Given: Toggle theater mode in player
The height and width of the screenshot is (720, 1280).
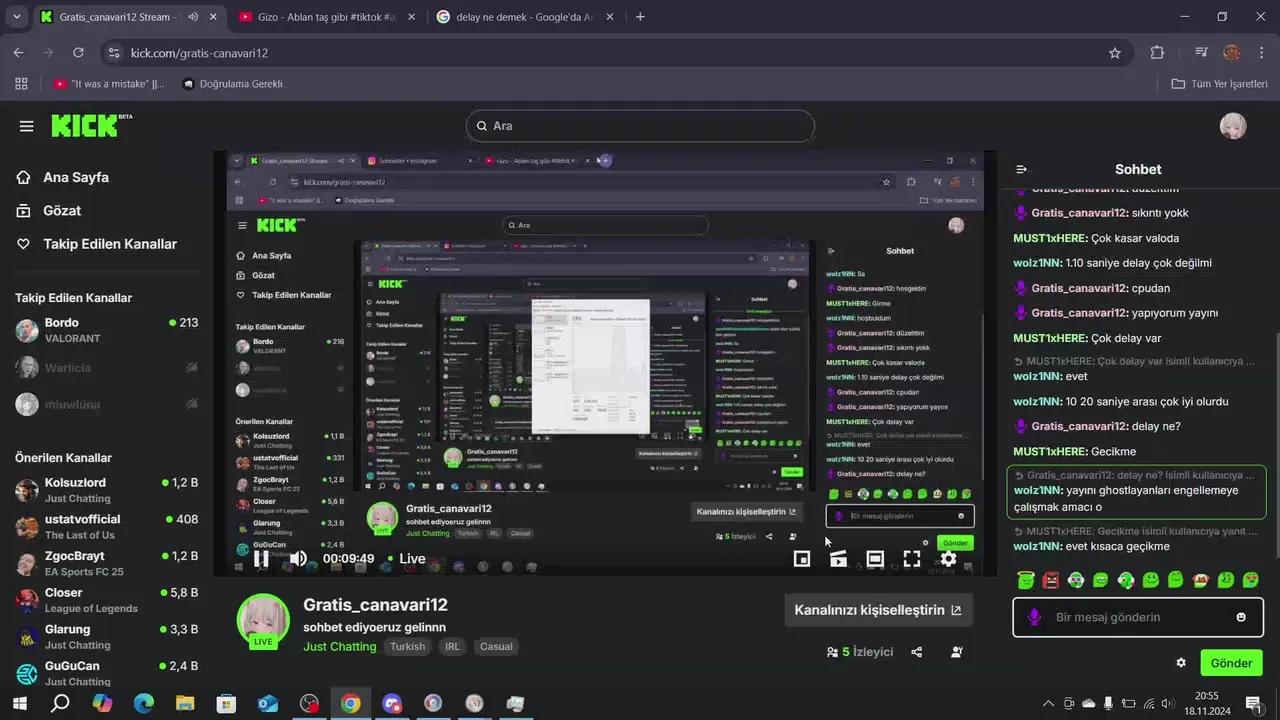Looking at the screenshot, I should click(x=875, y=559).
